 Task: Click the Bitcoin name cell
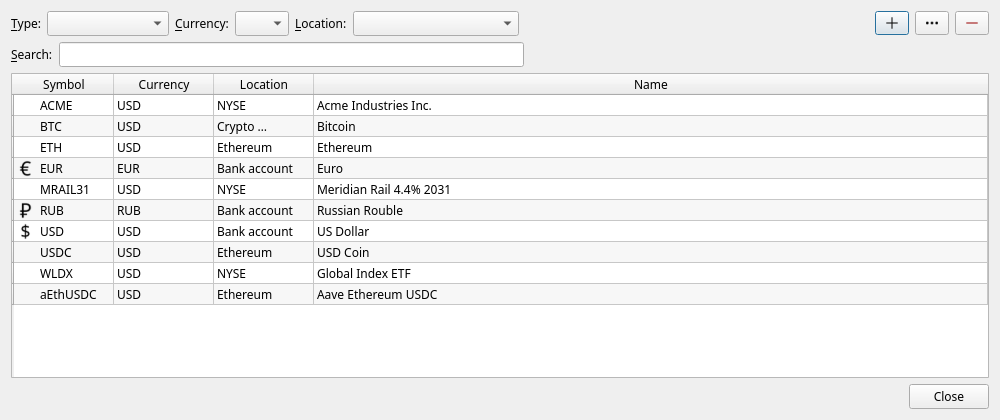click(651, 127)
